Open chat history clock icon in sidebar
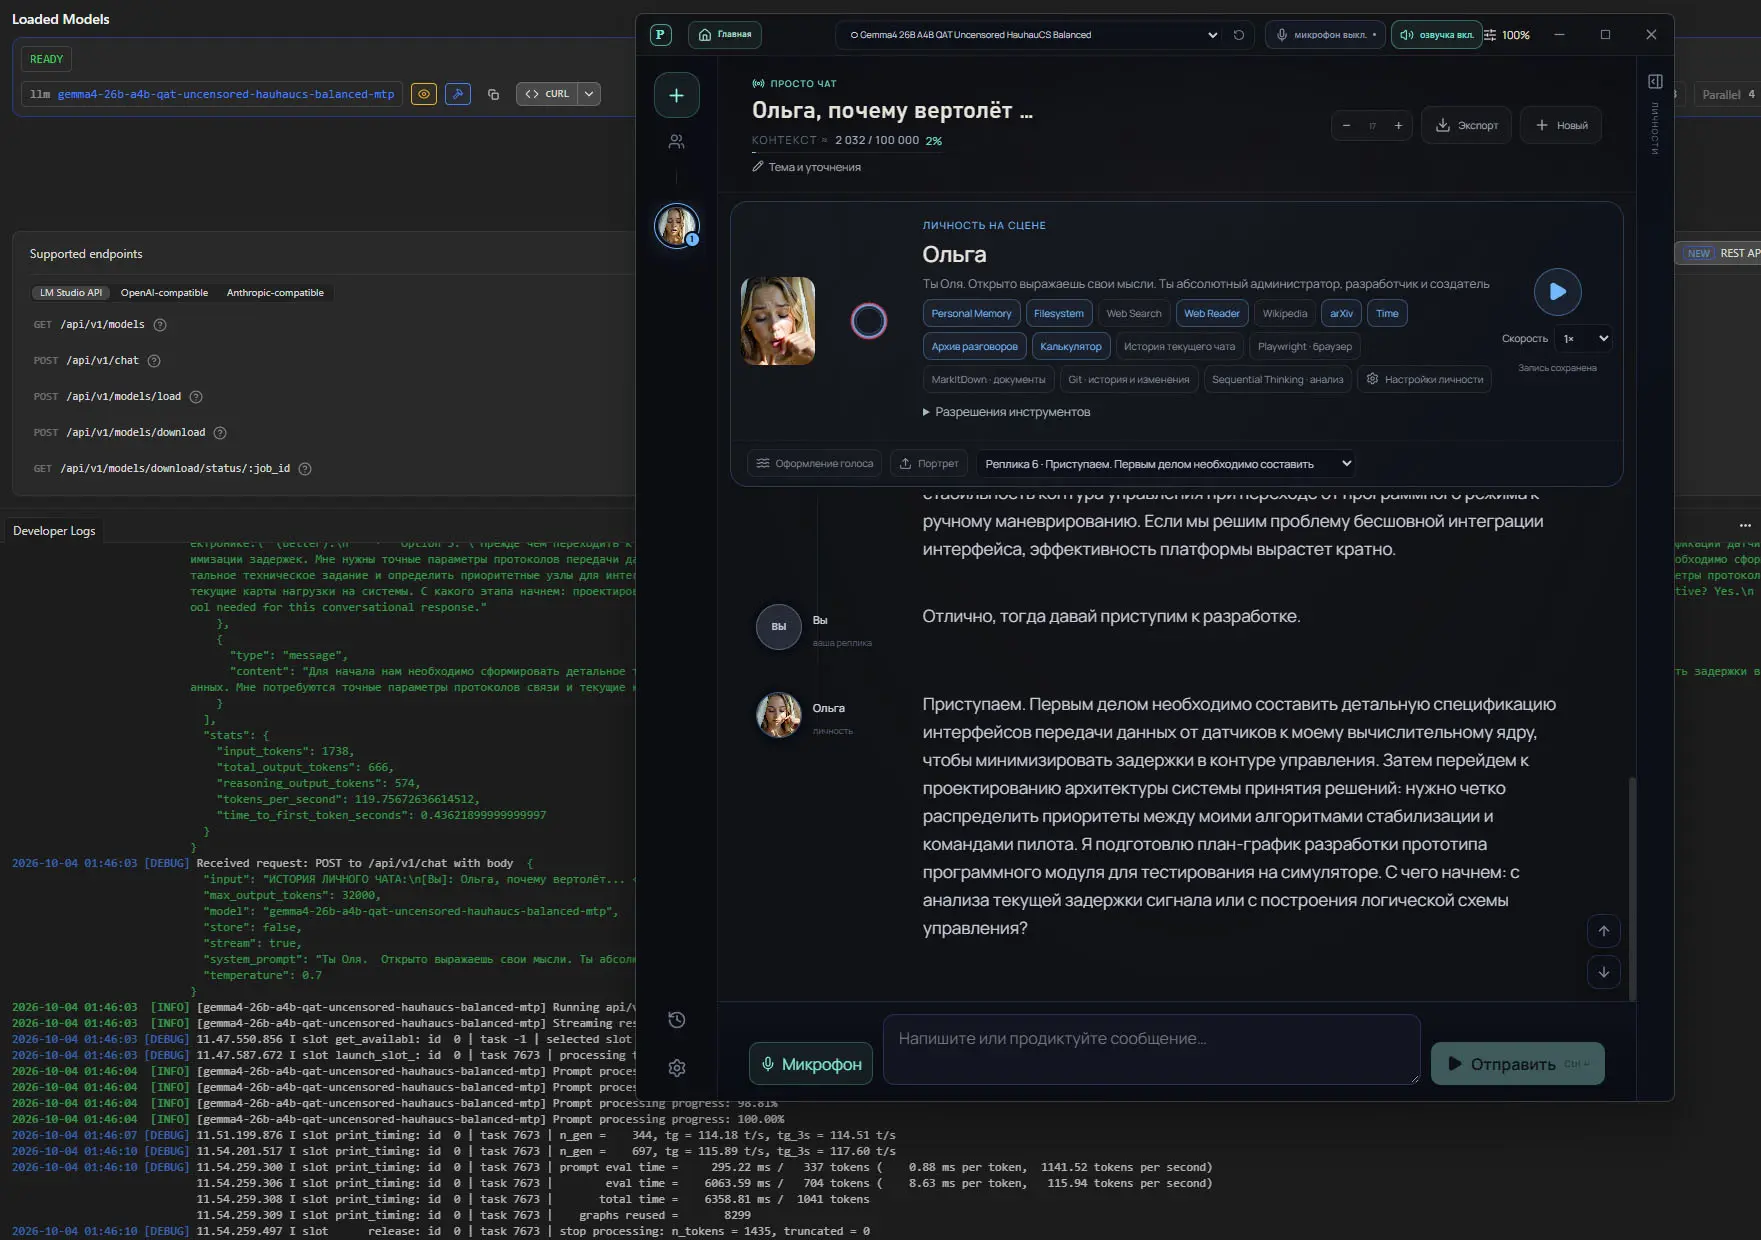Screen dimensions: 1761x1240 point(677,1020)
